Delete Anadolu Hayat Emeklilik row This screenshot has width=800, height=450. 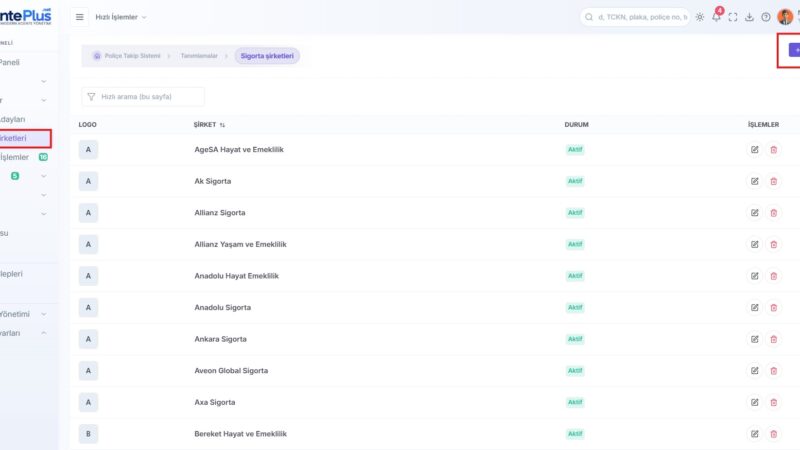773,276
